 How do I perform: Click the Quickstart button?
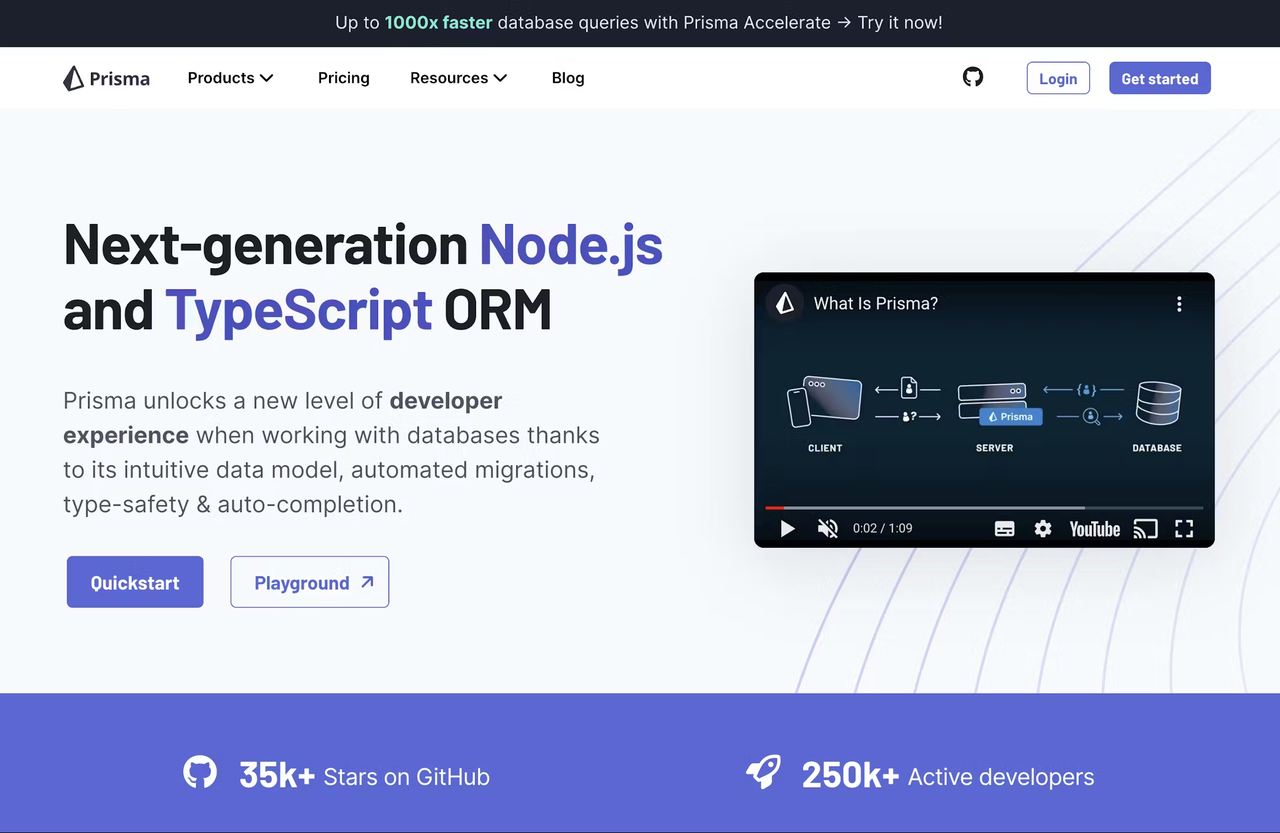pos(135,582)
